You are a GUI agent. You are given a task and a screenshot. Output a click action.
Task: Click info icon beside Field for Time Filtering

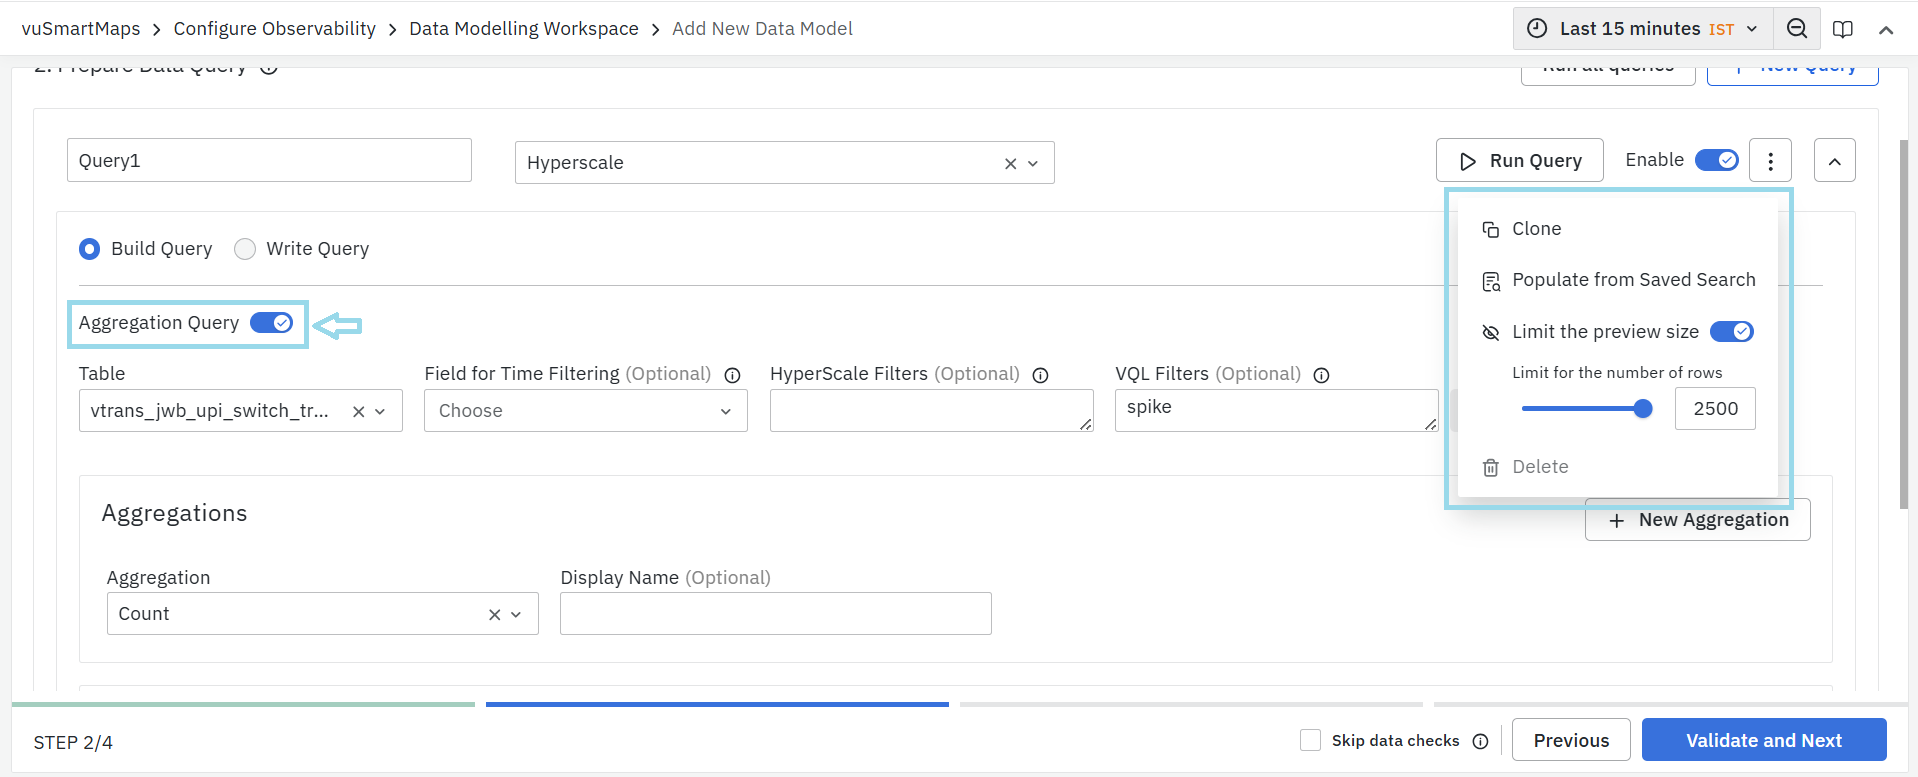click(x=732, y=375)
